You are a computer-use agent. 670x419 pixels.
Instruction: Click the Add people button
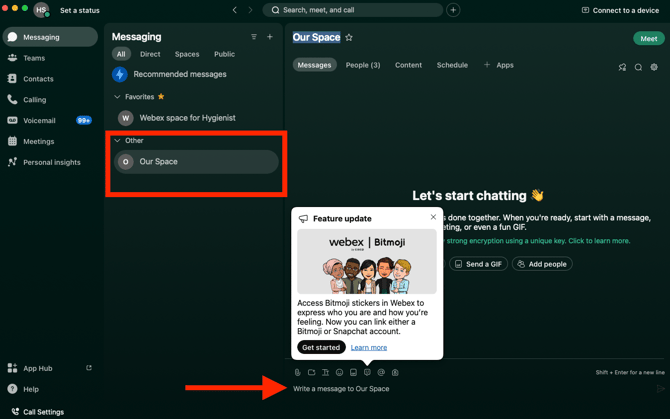pos(542,264)
